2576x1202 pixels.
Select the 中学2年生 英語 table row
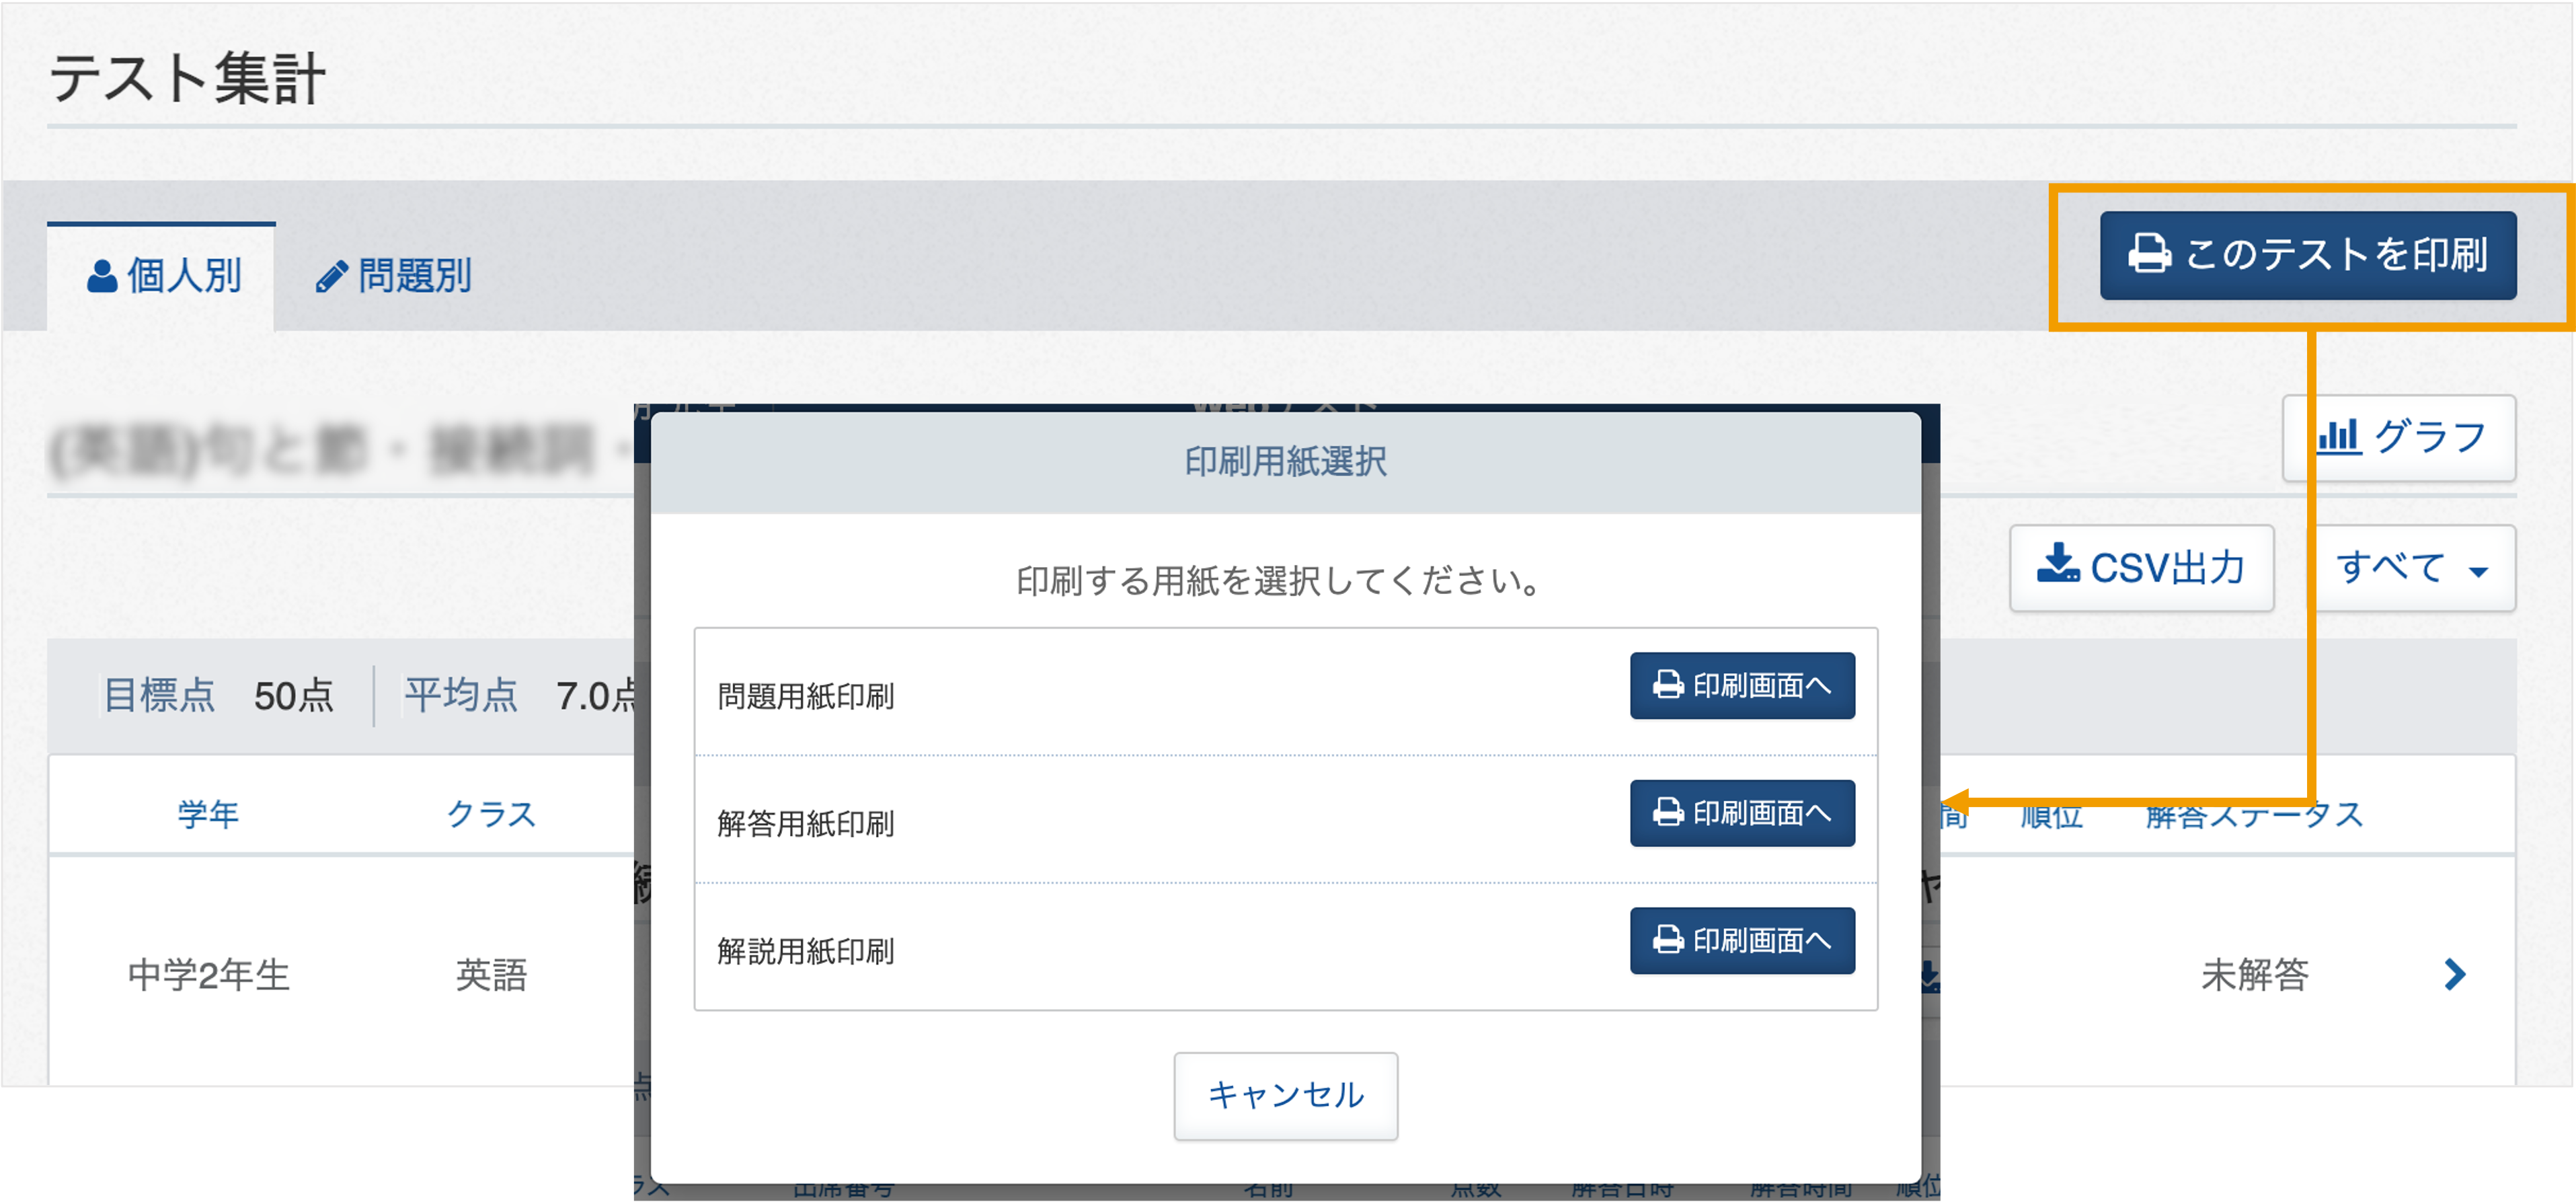pyautogui.click(x=1281, y=974)
